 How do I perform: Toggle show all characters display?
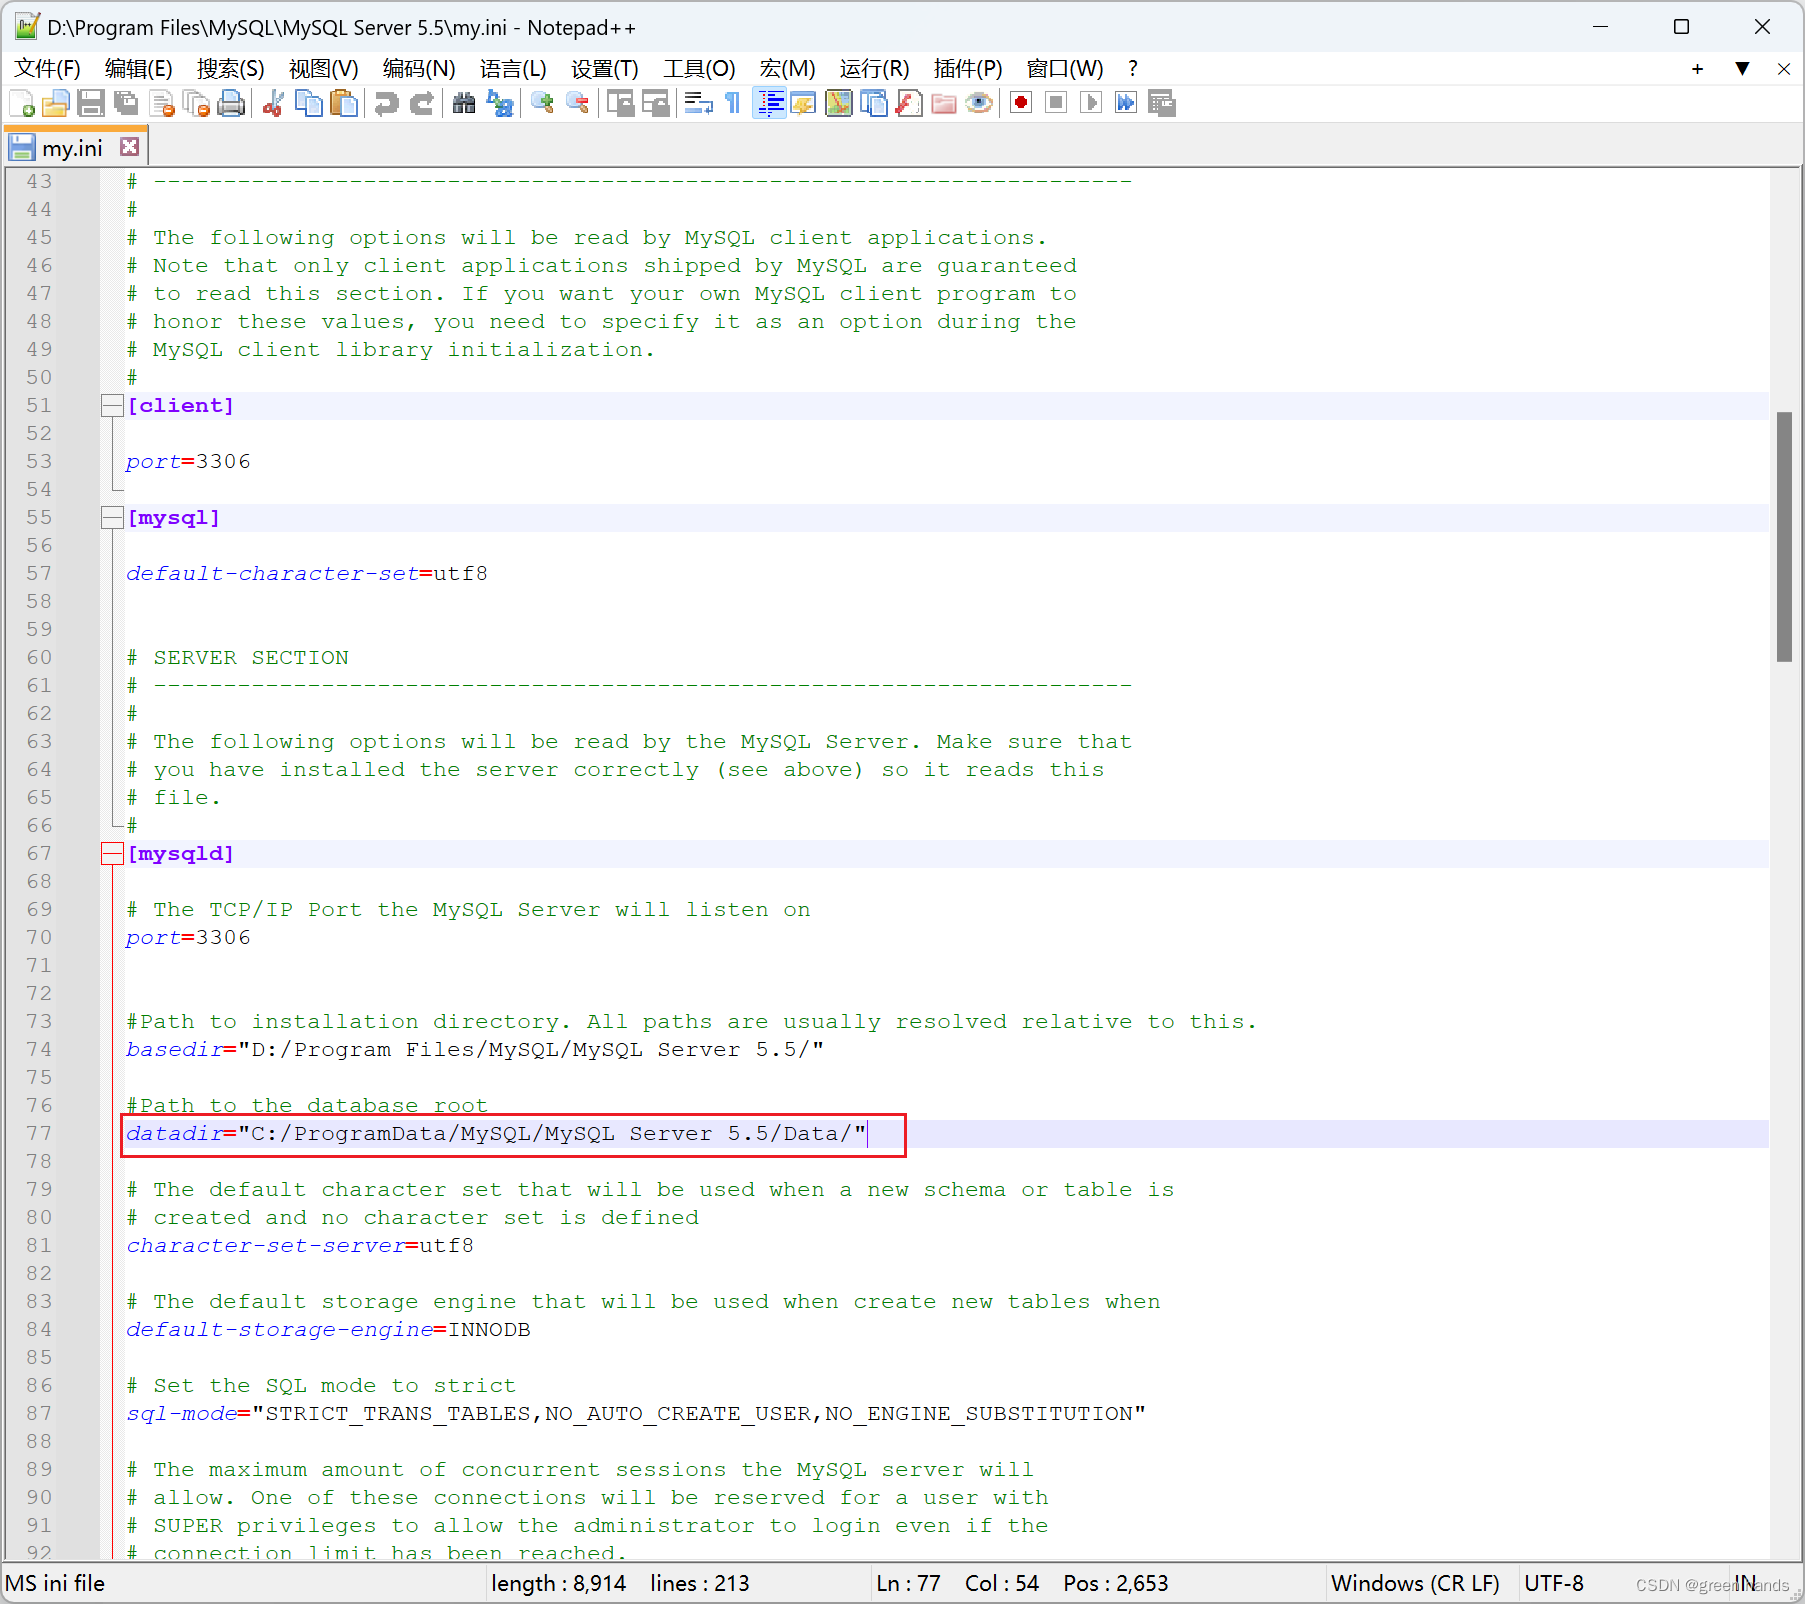click(x=732, y=103)
